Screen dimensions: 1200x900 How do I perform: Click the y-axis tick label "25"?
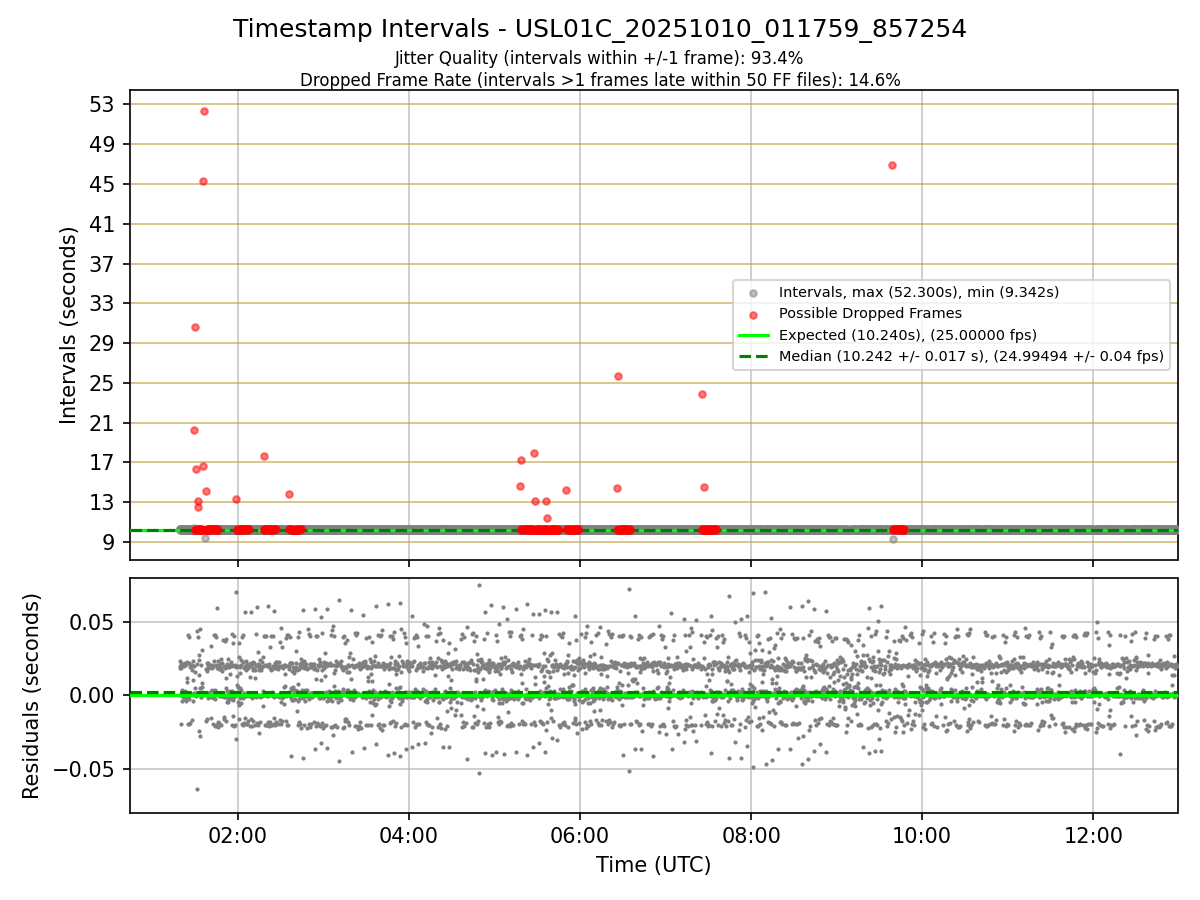[104, 384]
